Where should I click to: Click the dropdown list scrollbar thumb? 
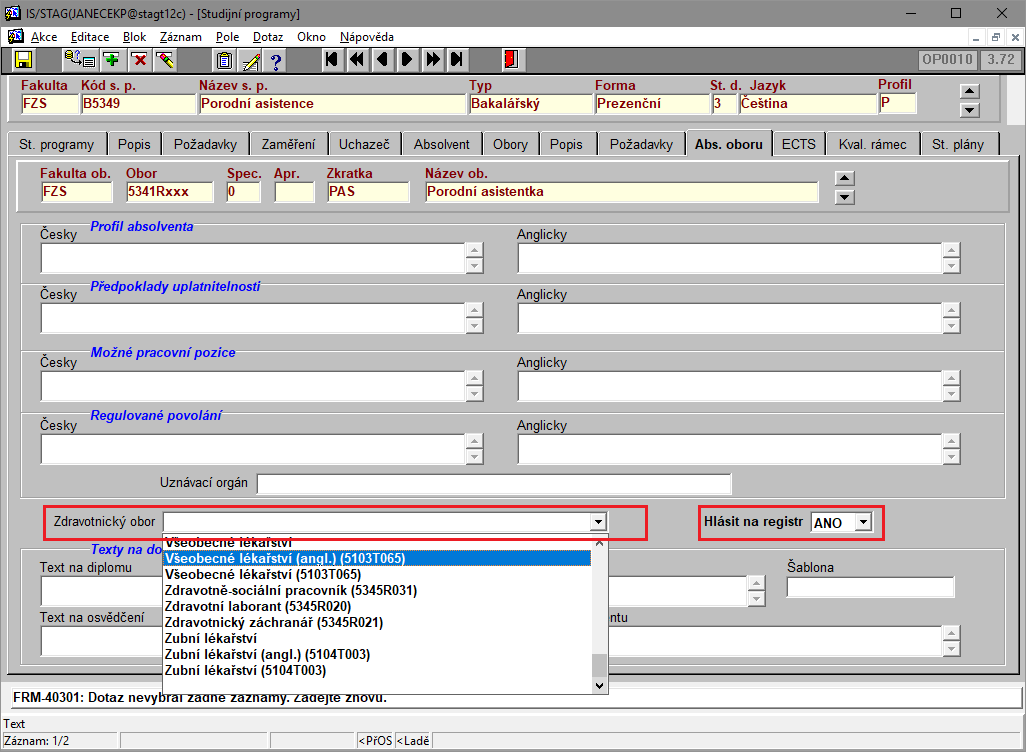pos(599,666)
